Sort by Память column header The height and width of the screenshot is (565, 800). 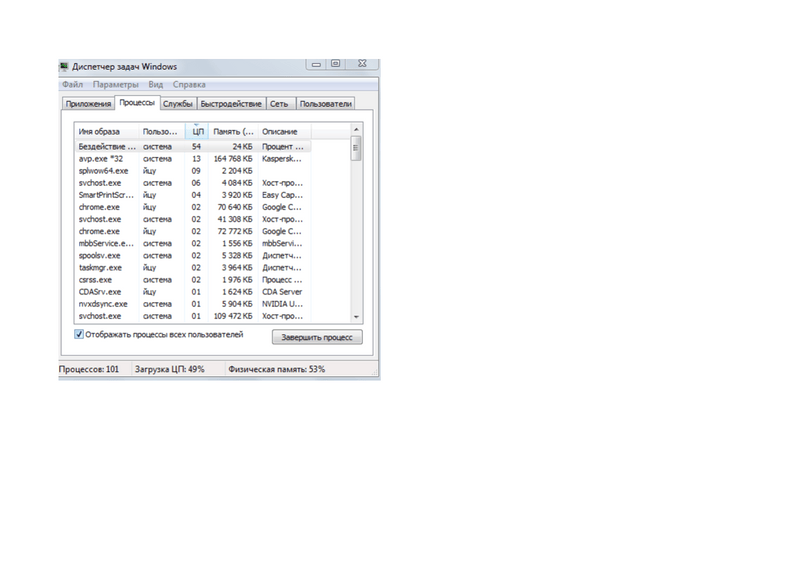[233, 132]
